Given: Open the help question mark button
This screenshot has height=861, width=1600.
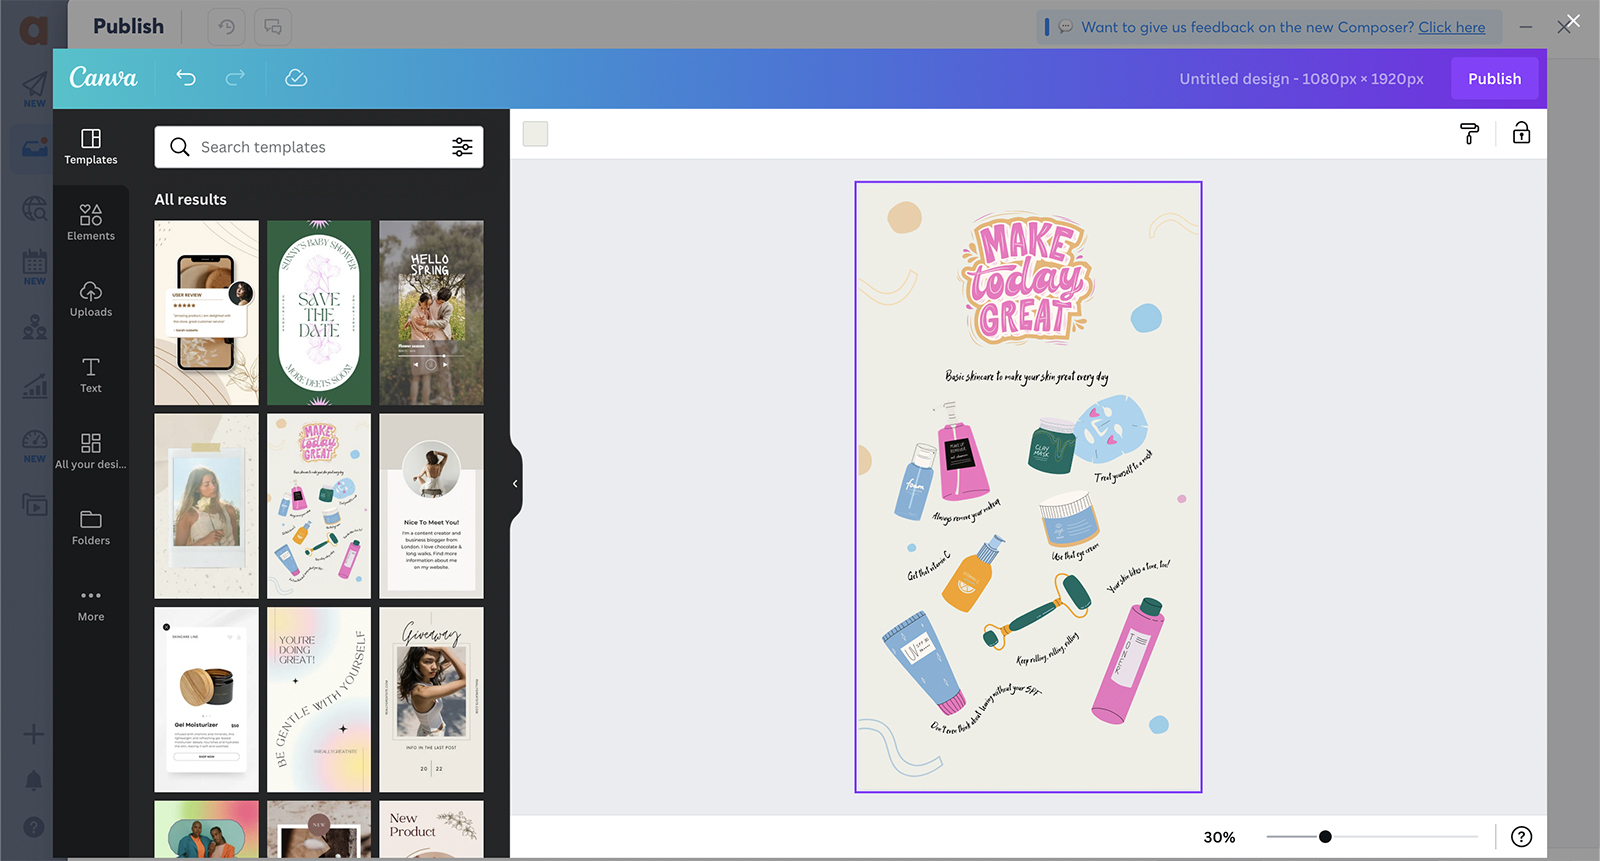Looking at the screenshot, I should 1521,837.
